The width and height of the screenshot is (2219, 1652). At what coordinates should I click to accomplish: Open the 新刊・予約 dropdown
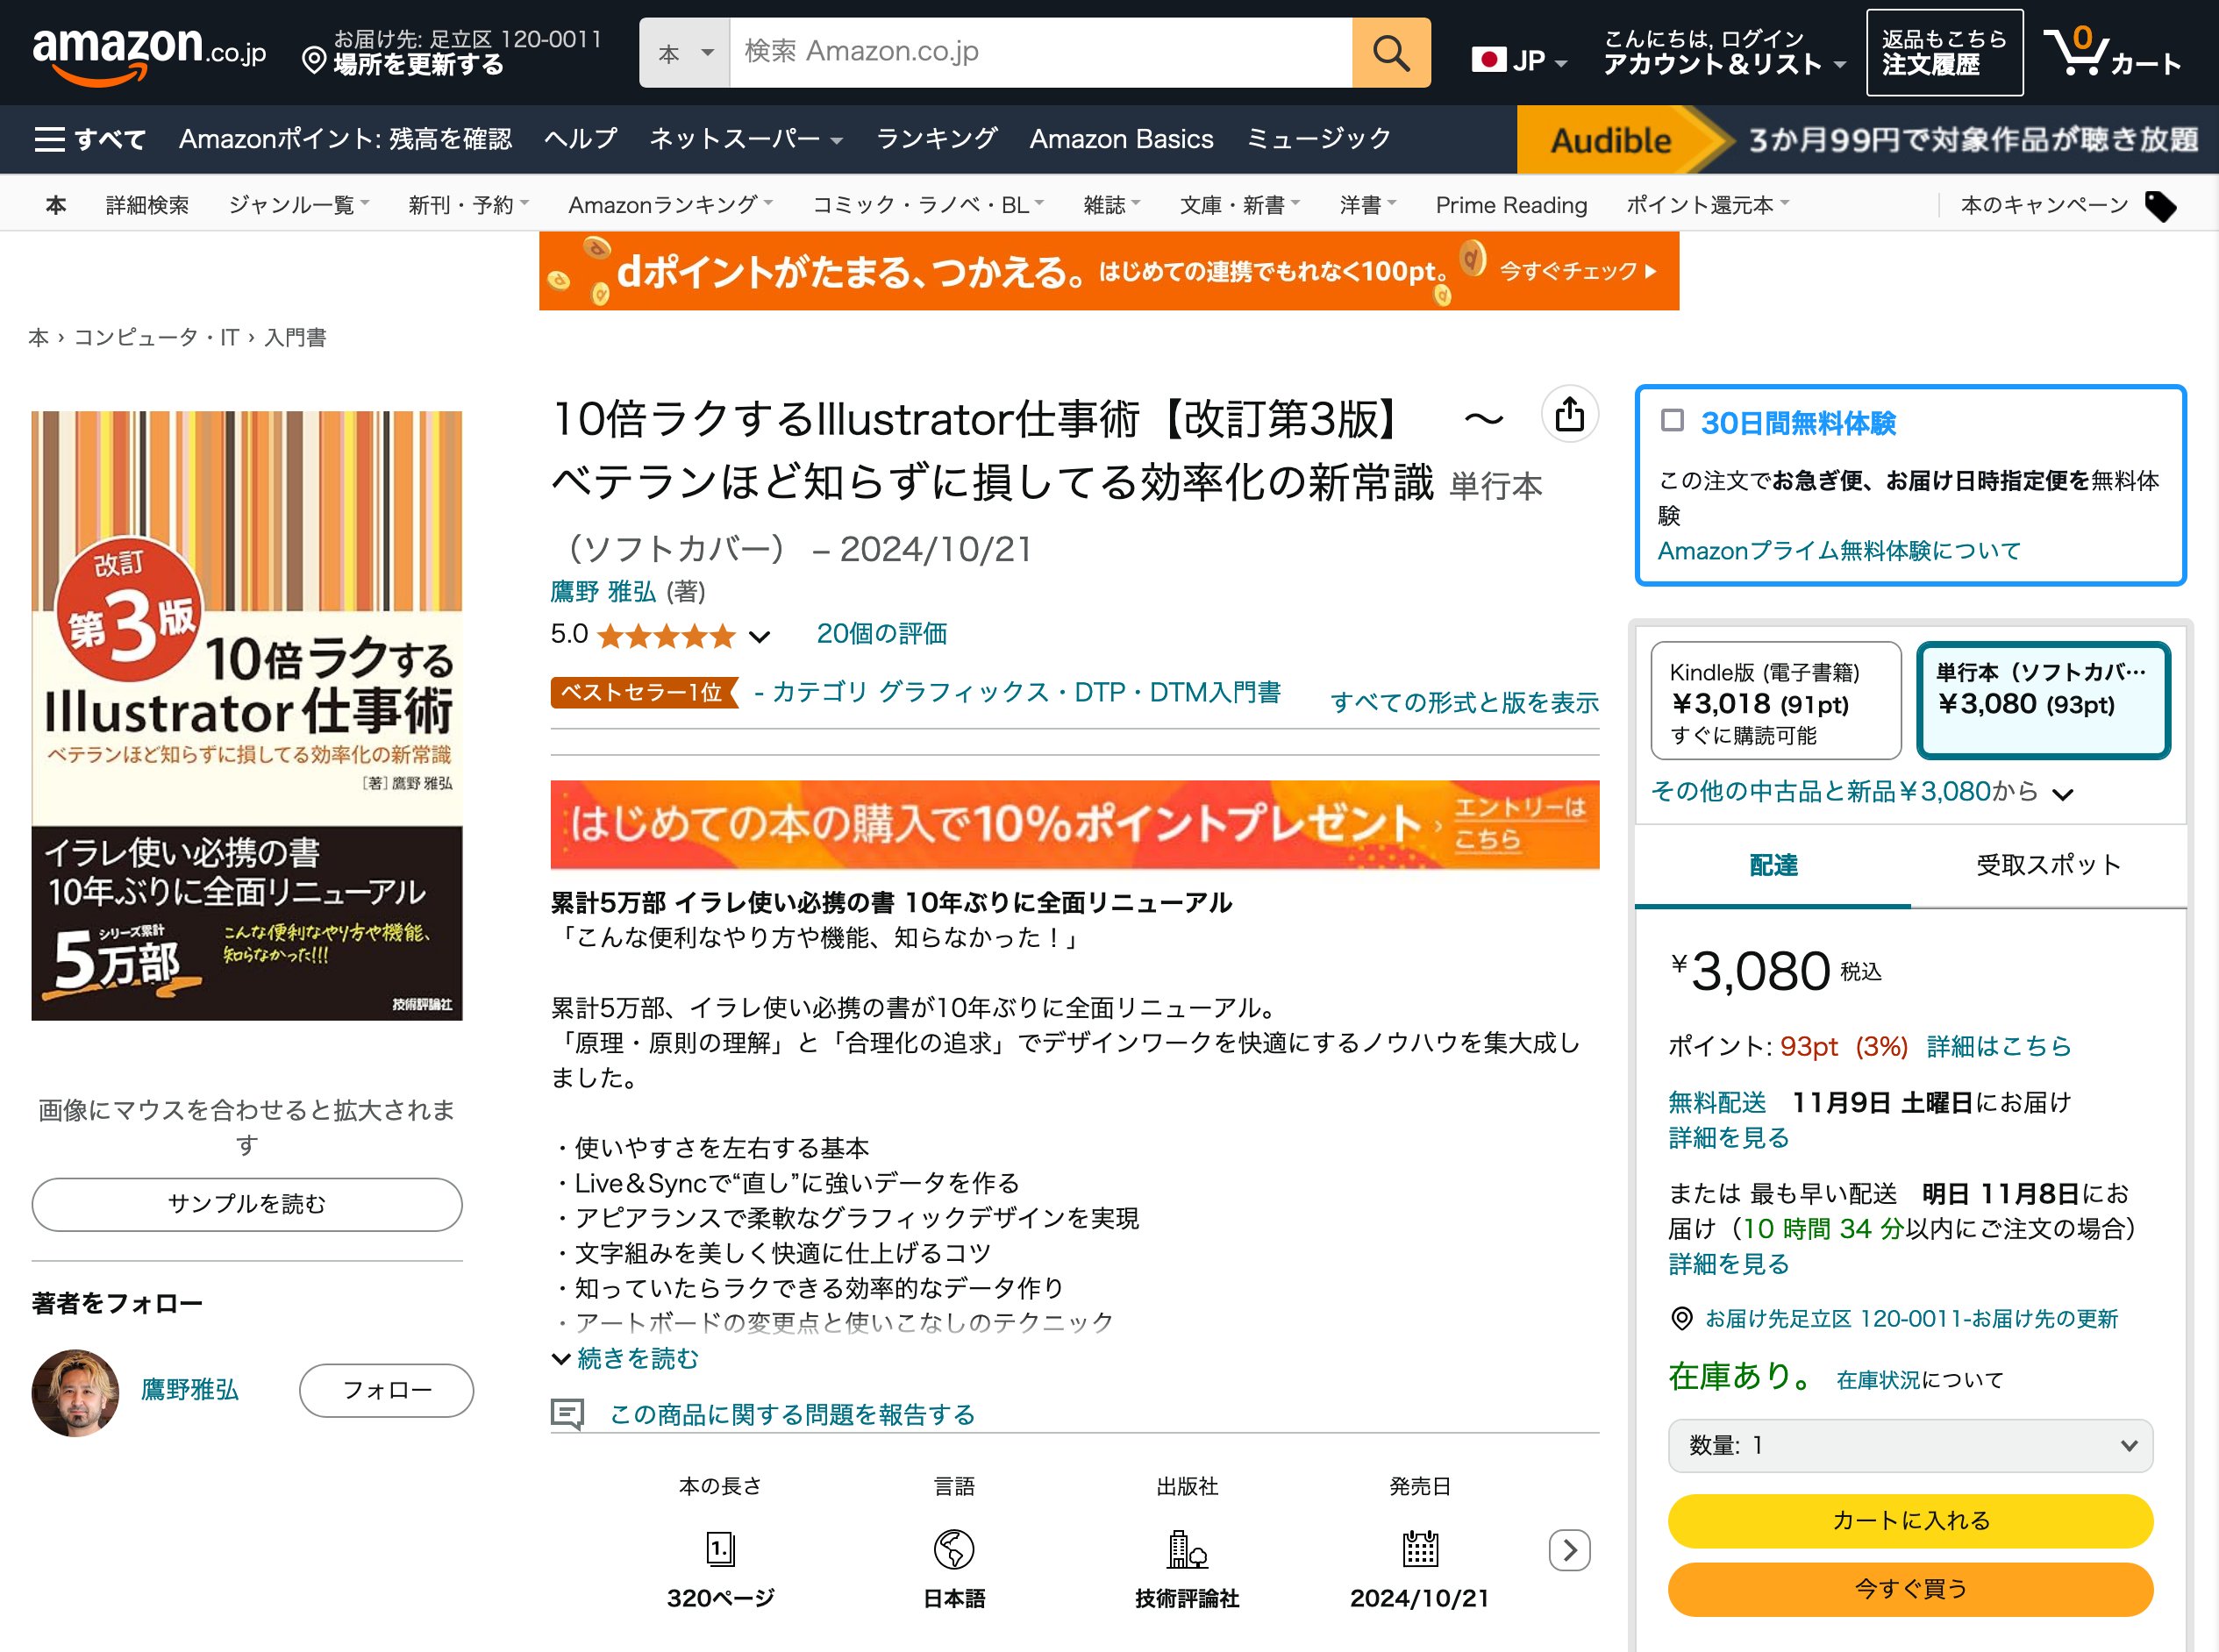coord(468,205)
